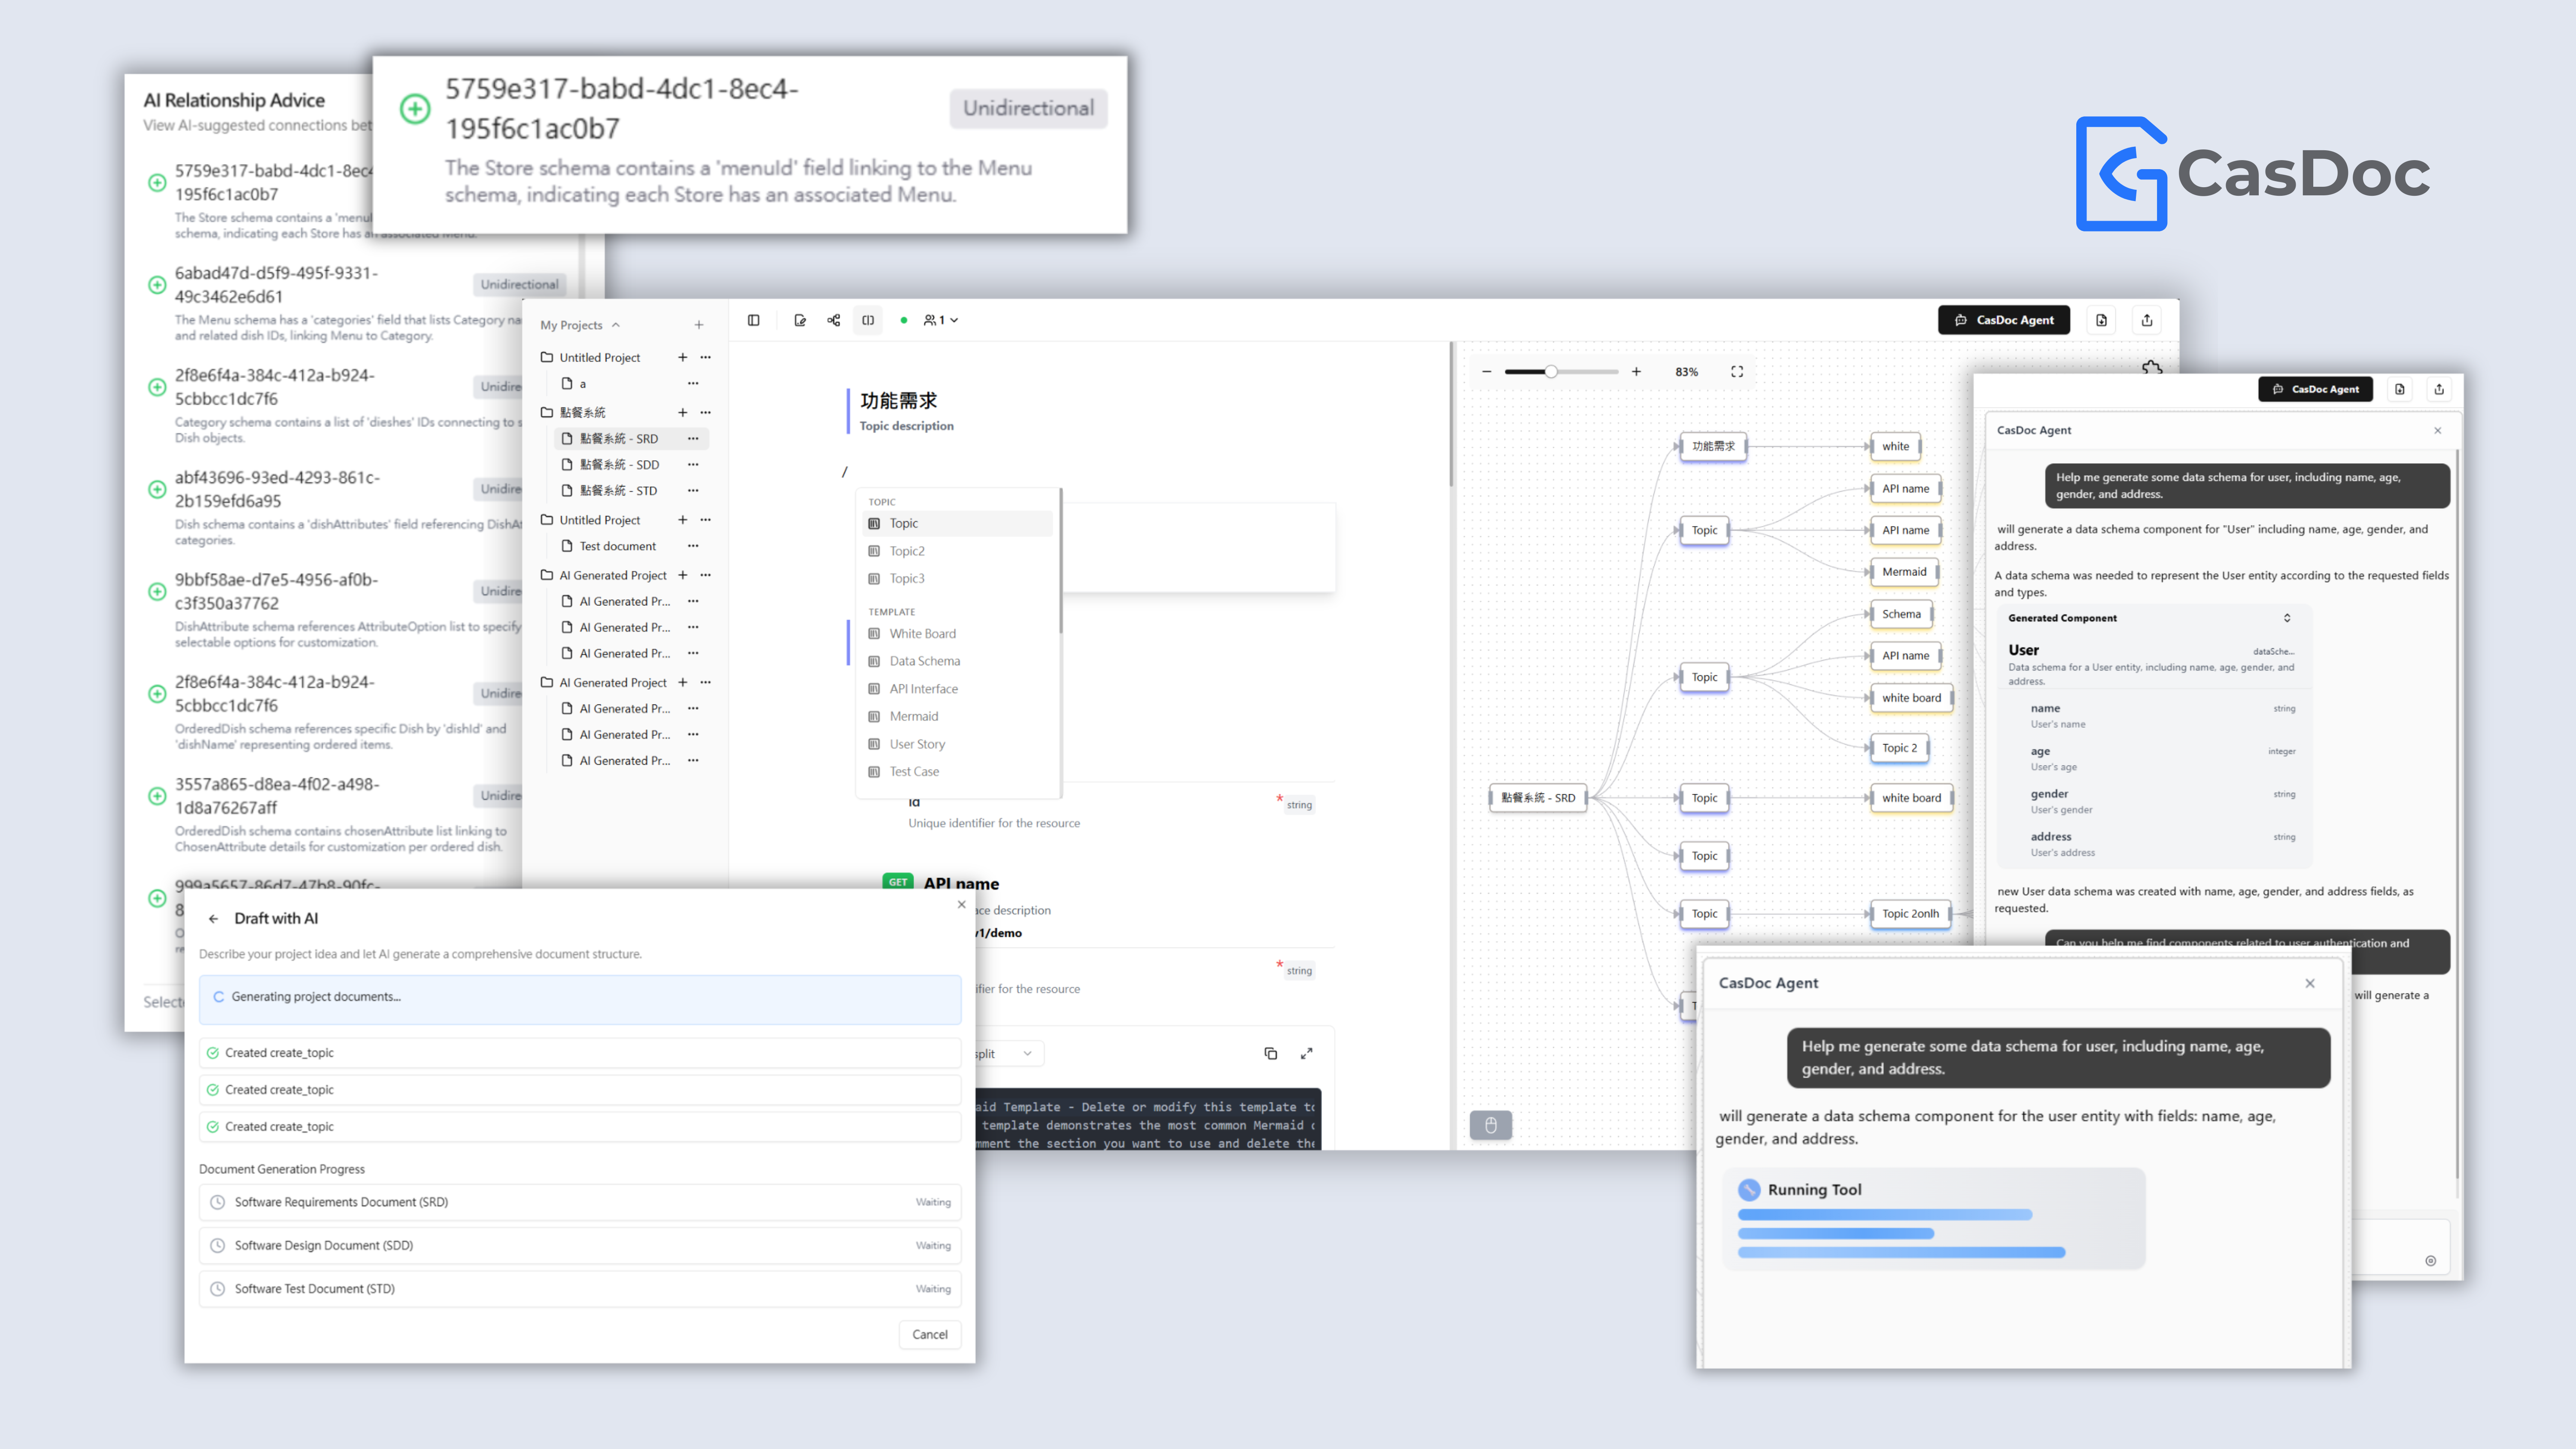Open more options for Test document
This screenshot has height=1449, width=2576.
pos(693,546)
